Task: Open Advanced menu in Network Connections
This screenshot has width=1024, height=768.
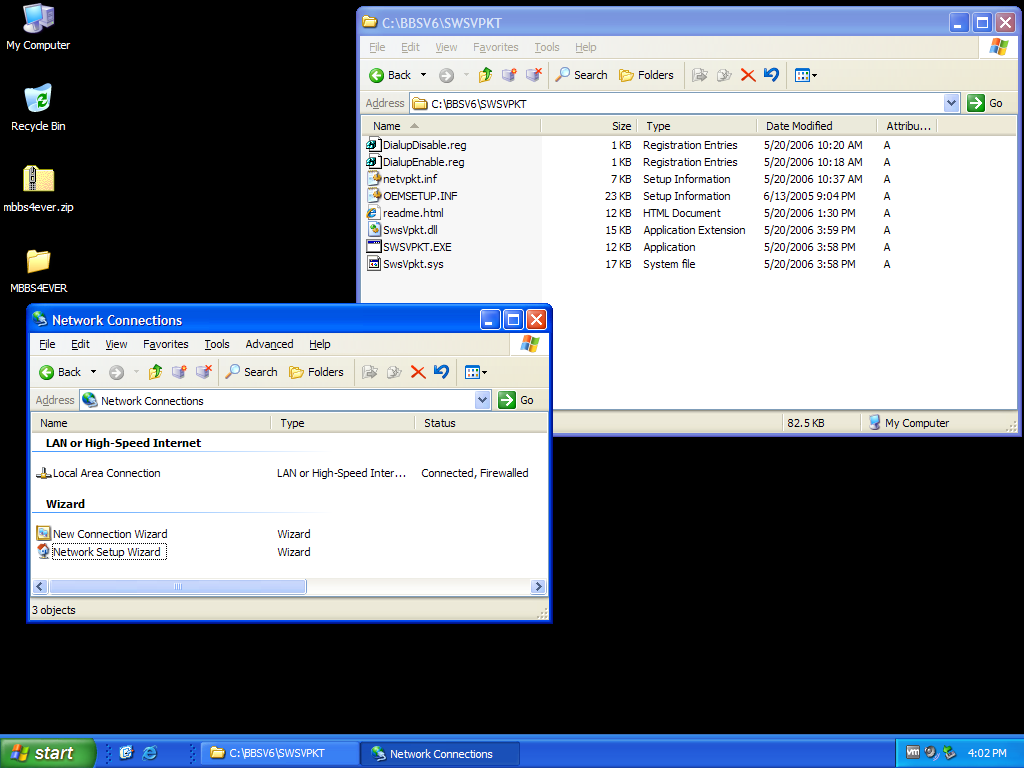Action: click(x=269, y=344)
